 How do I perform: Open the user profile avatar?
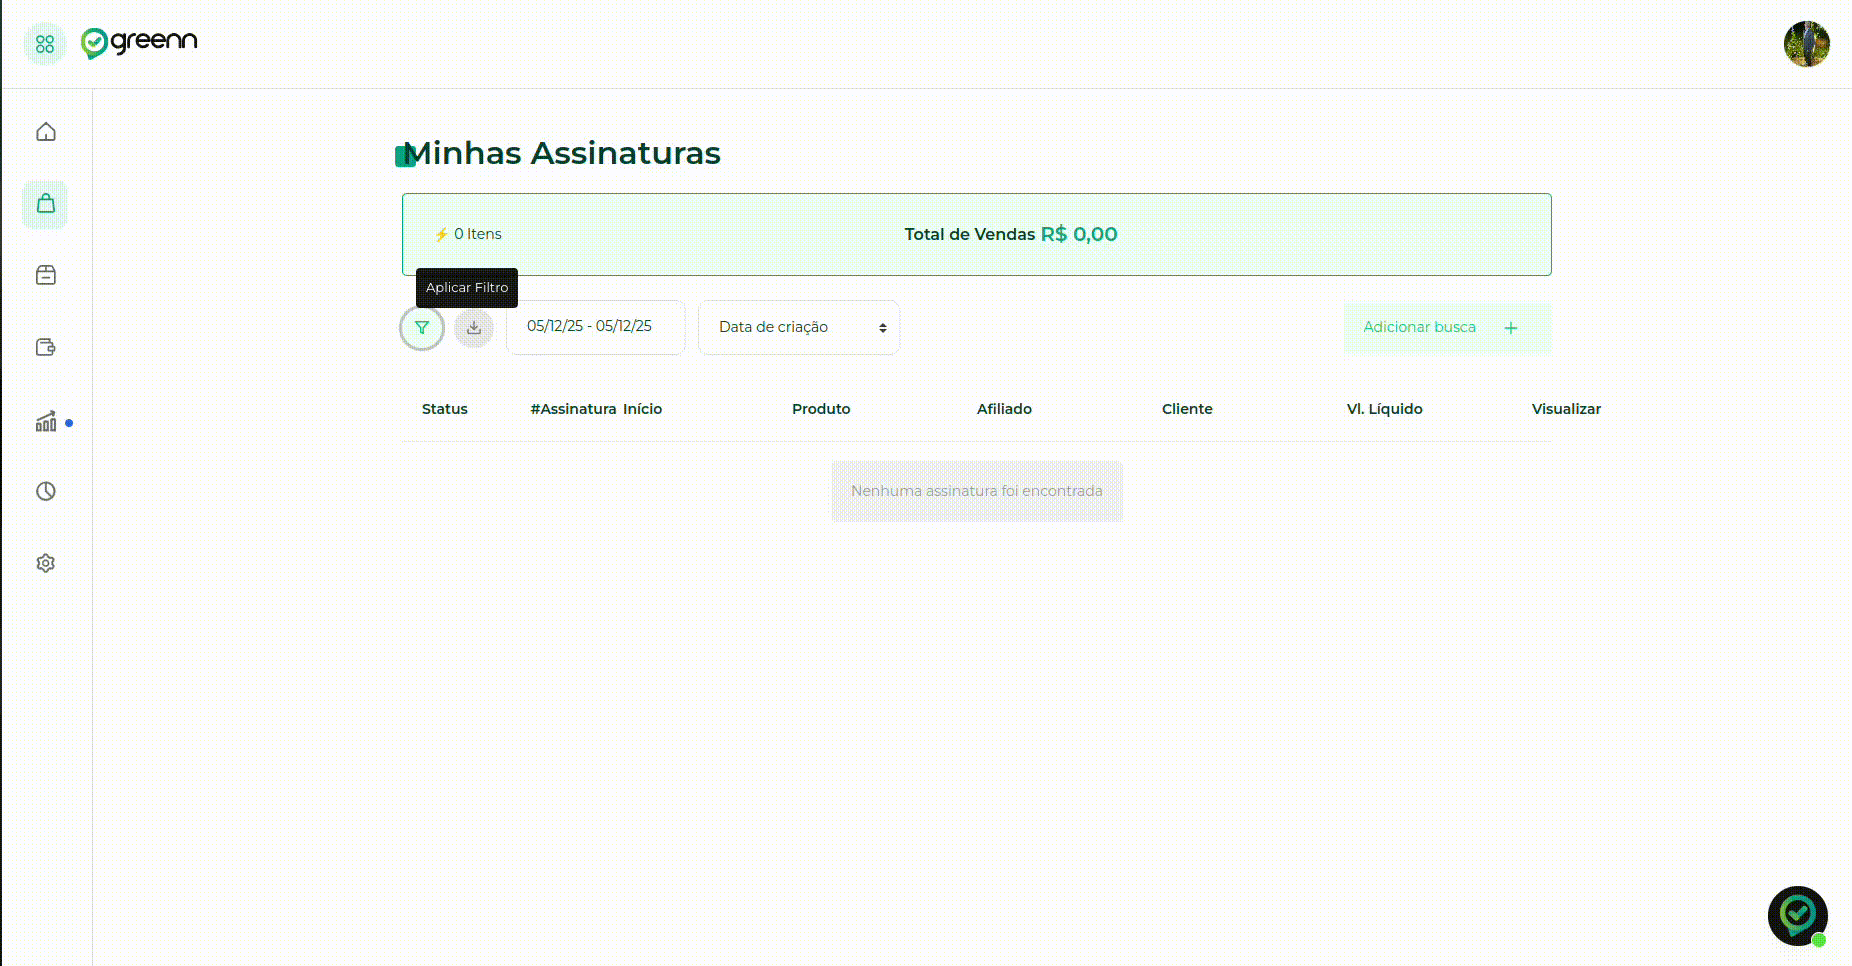(1807, 44)
